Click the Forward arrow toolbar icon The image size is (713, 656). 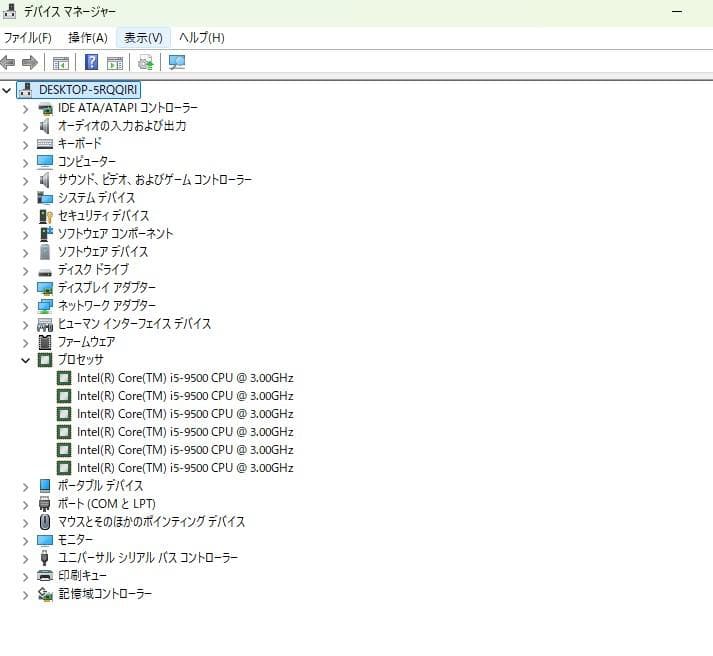coord(30,62)
